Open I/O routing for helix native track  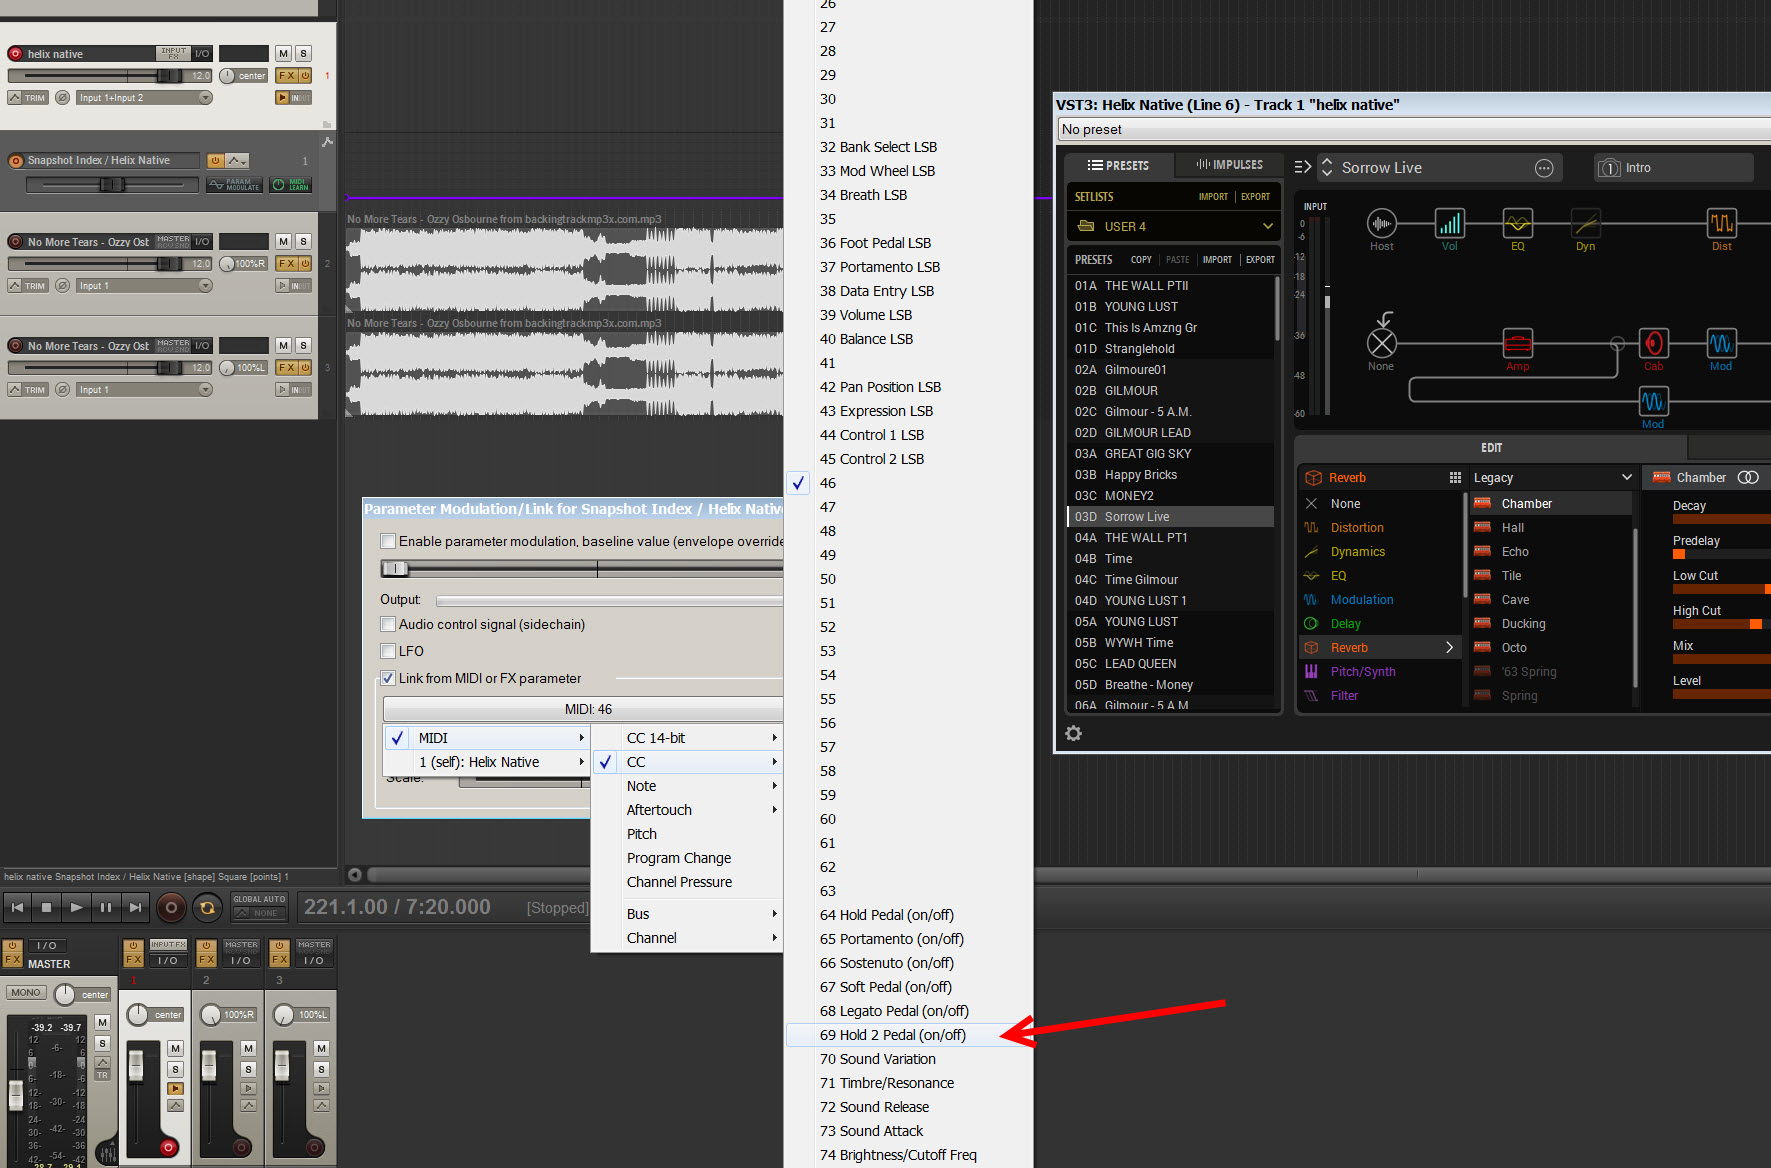(x=202, y=53)
